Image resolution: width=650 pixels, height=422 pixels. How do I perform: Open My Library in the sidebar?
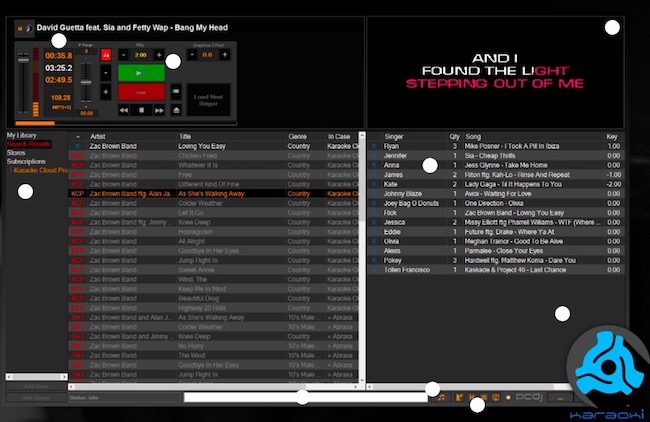pyautogui.click(x=22, y=136)
